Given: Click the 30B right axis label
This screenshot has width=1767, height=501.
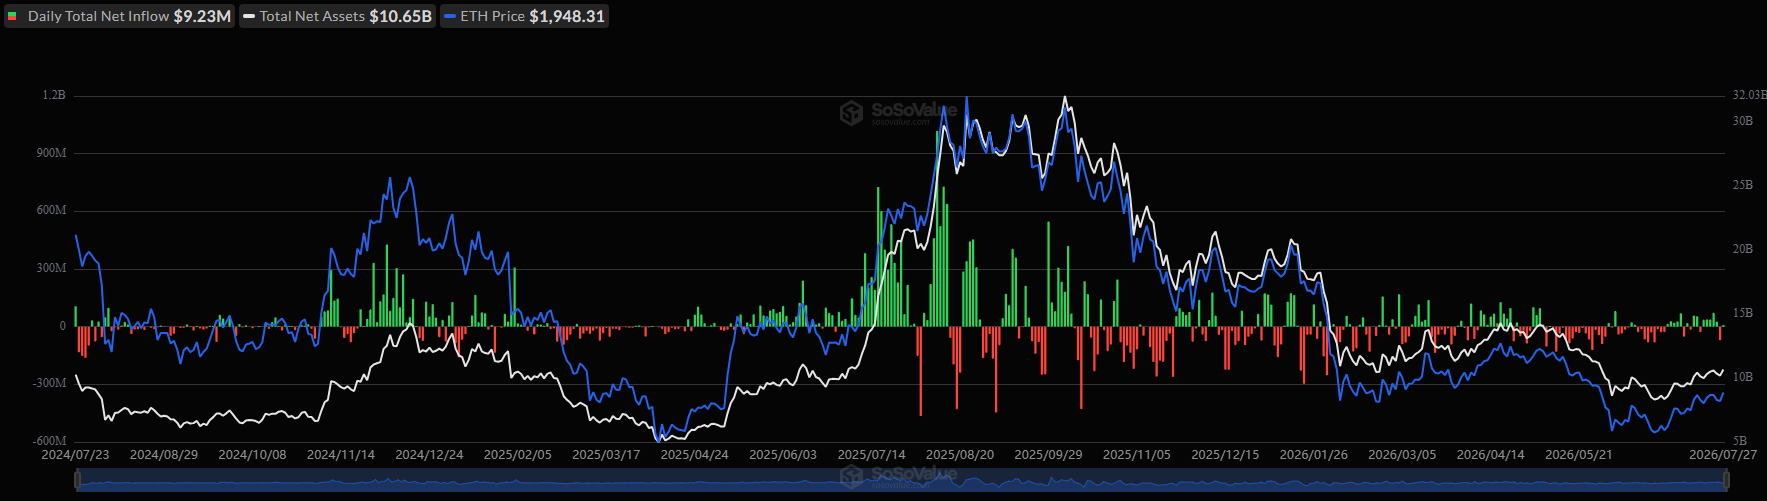Looking at the screenshot, I should [1742, 121].
